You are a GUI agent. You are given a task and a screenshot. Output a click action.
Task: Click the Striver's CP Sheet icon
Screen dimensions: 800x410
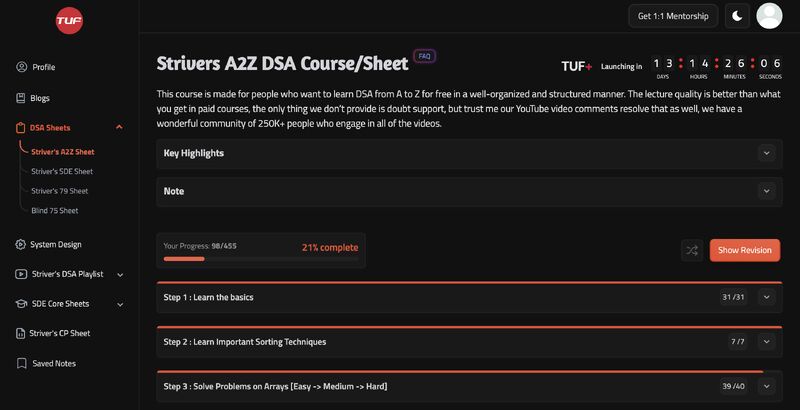coord(22,333)
